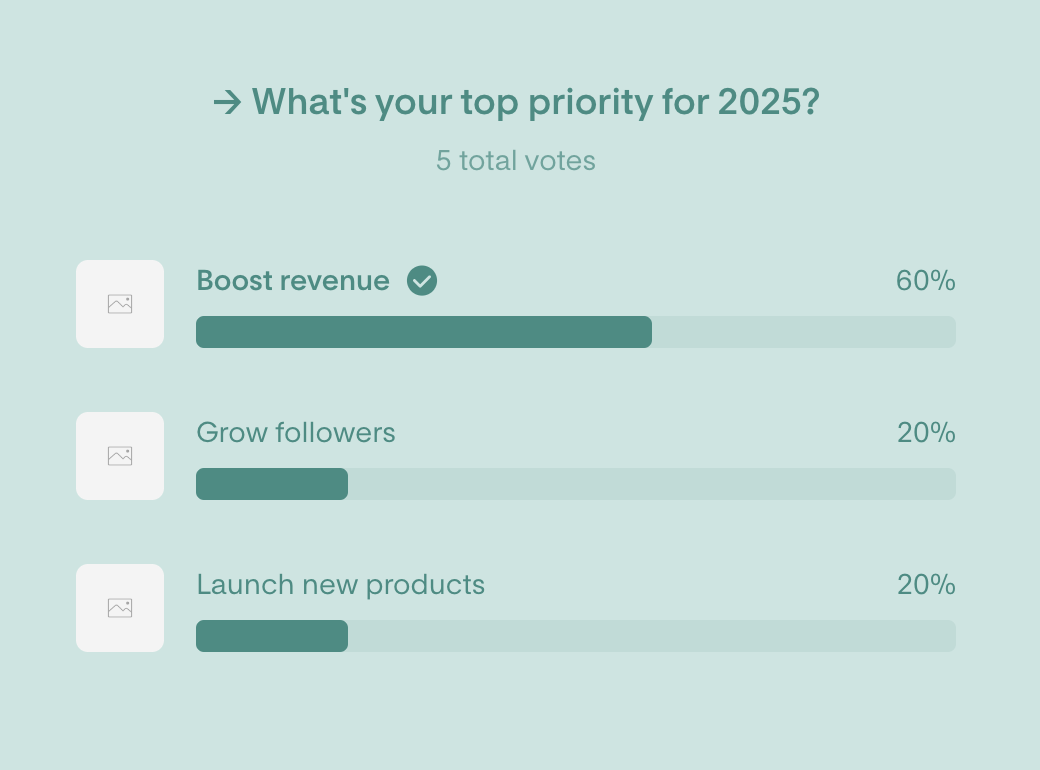Viewport: 1040px width, 770px height.
Task: Click the unfilled part of Boost revenue bar
Action: pyautogui.click(x=804, y=332)
